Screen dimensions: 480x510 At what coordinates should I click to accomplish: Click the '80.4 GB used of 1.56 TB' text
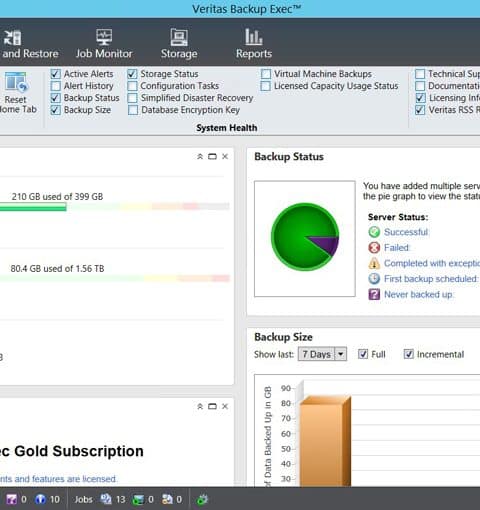57,269
